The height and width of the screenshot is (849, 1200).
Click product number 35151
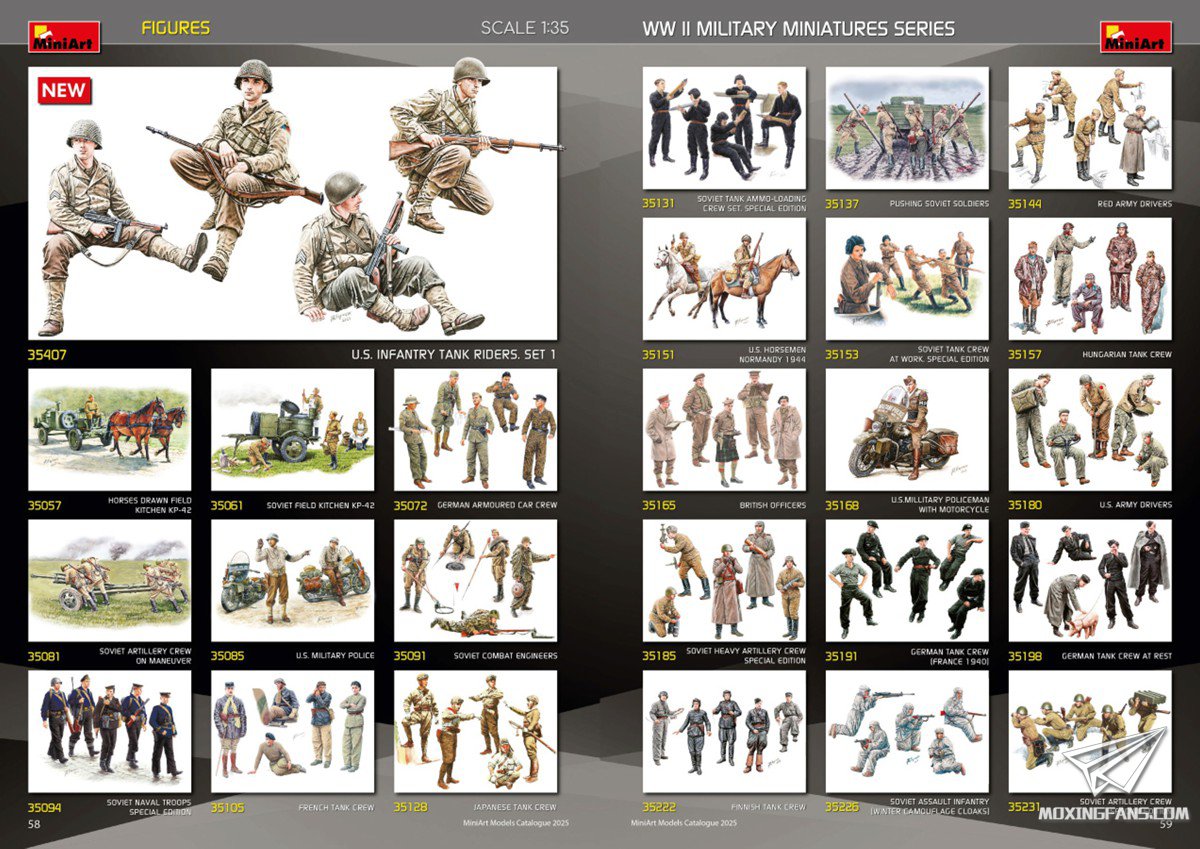point(659,354)
